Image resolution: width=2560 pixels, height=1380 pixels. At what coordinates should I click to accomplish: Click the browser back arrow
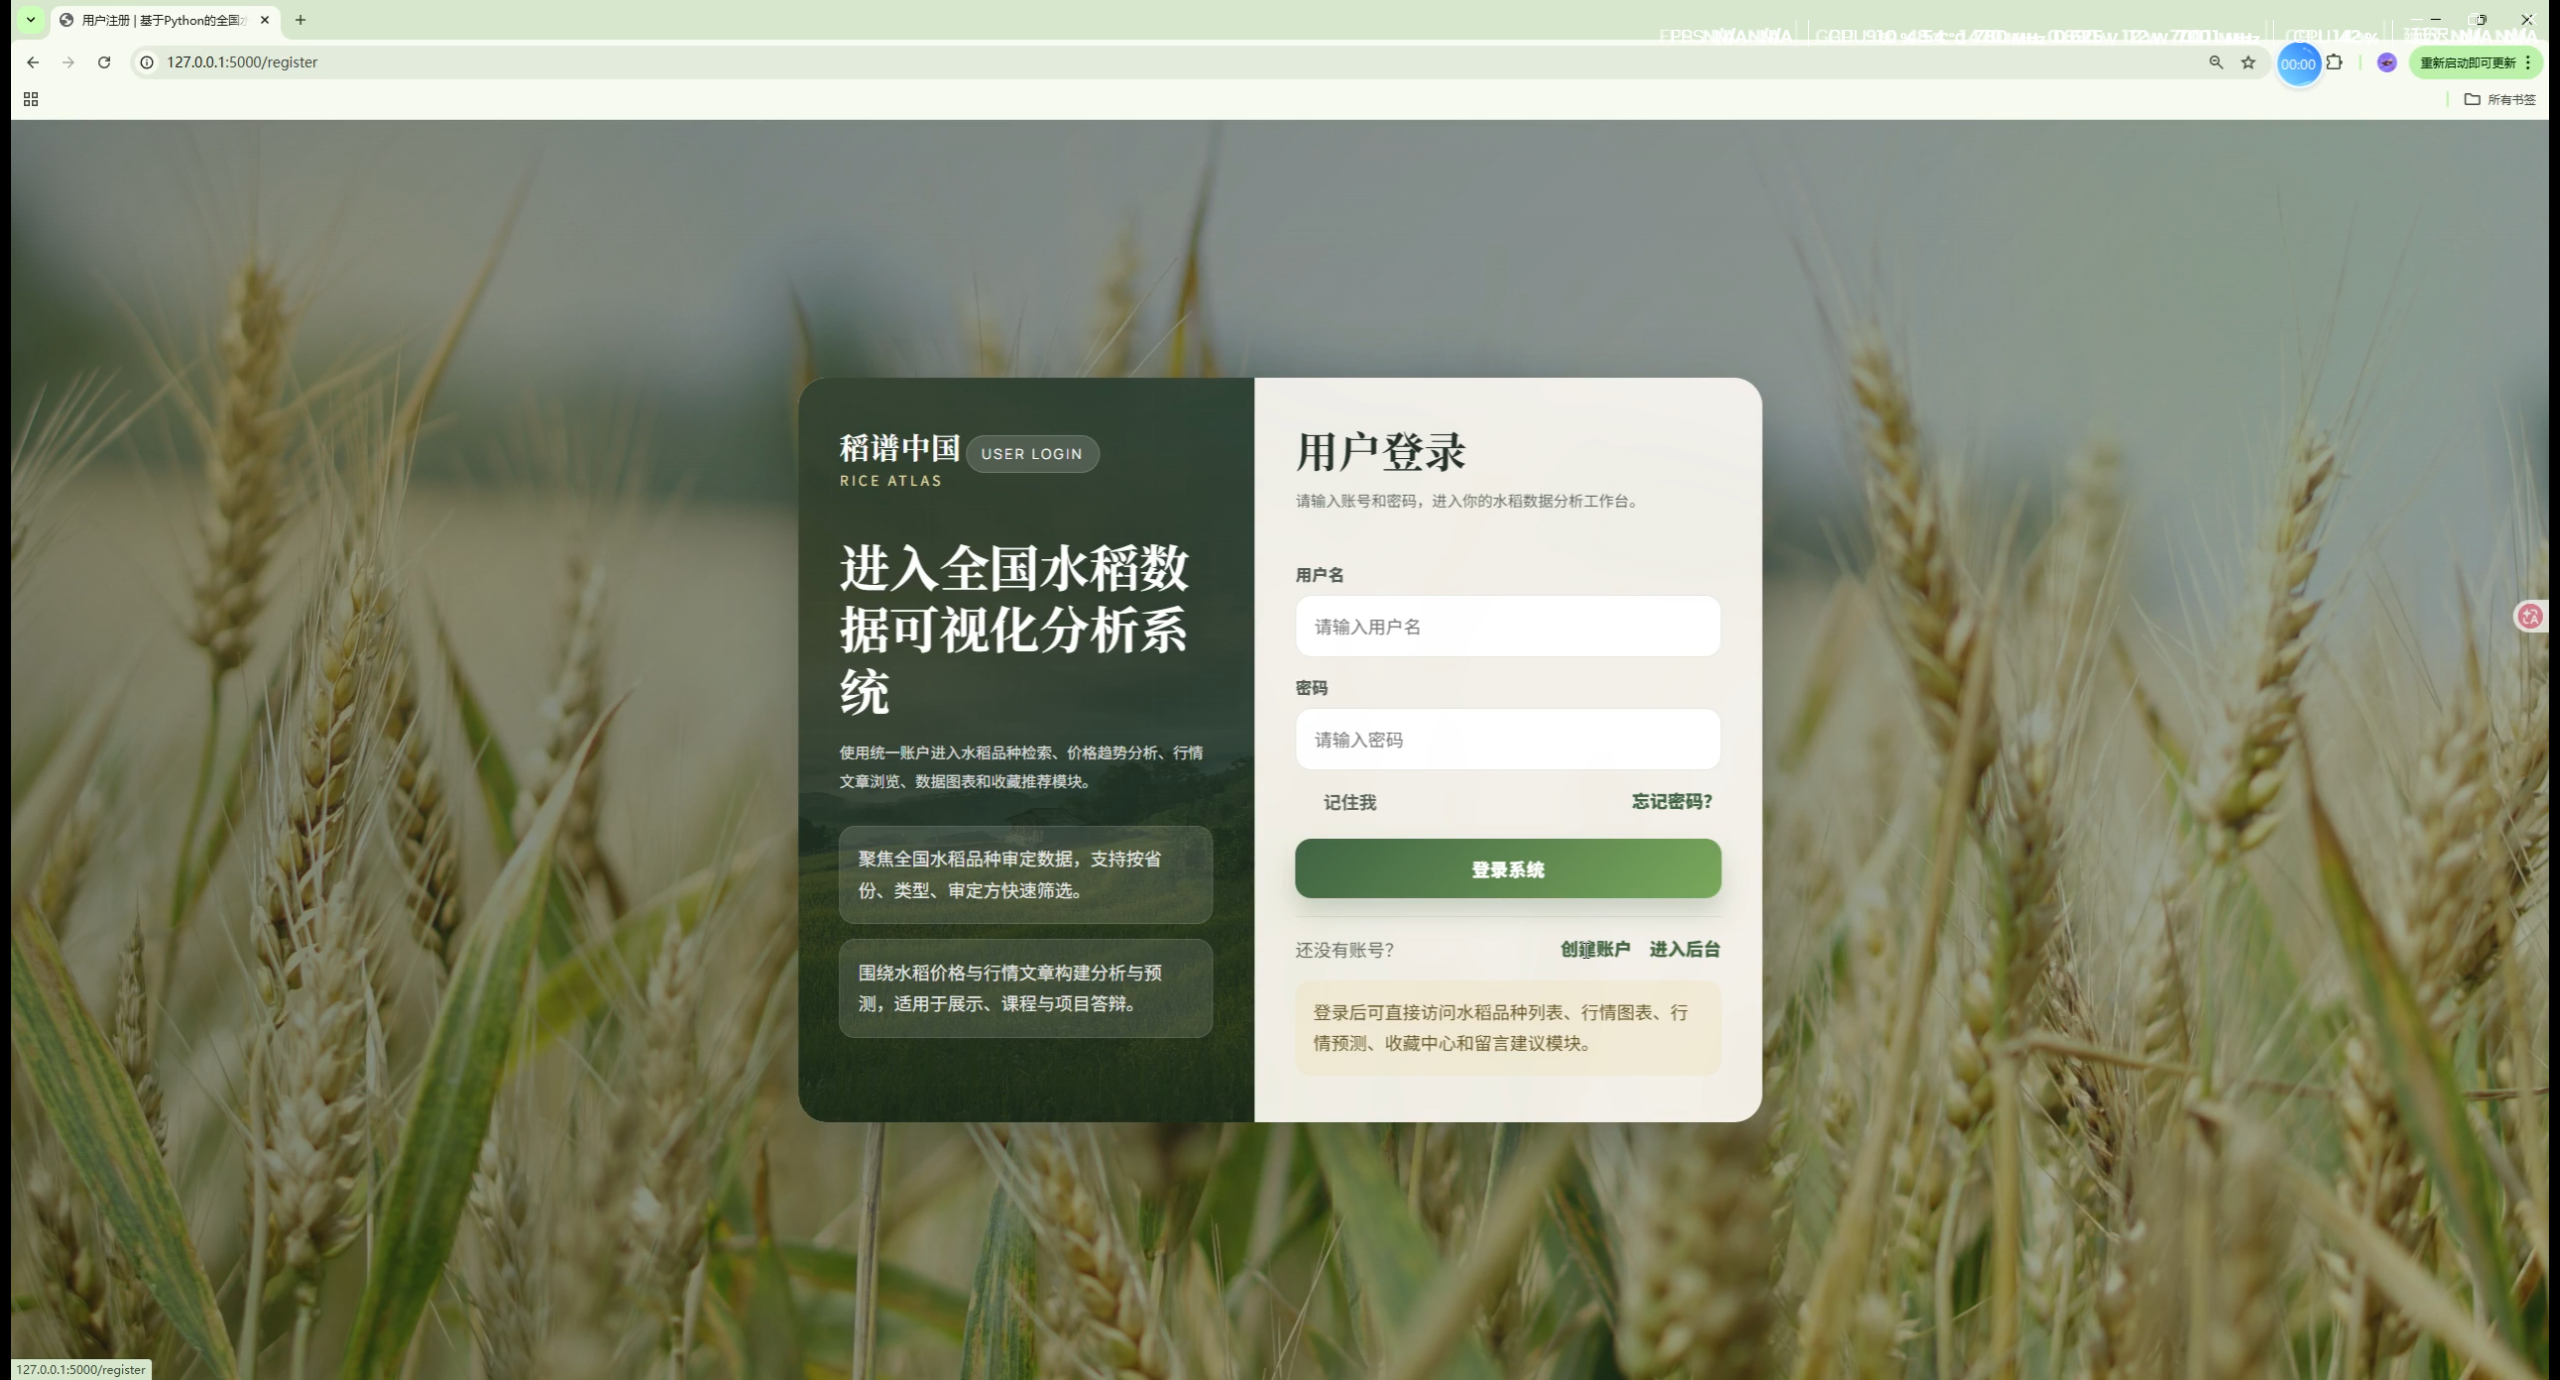[x=33, y=62]
